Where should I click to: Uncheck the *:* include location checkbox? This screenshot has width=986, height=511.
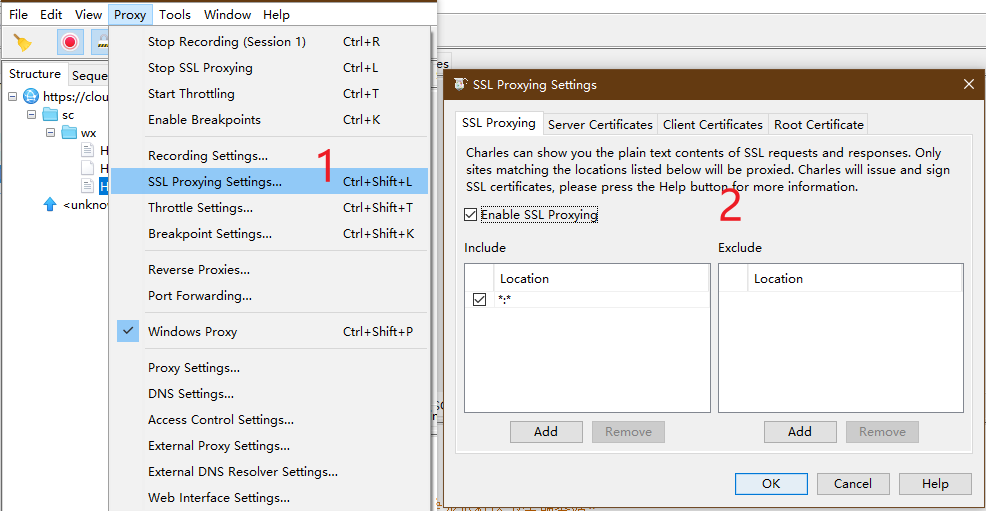[479, 299]
